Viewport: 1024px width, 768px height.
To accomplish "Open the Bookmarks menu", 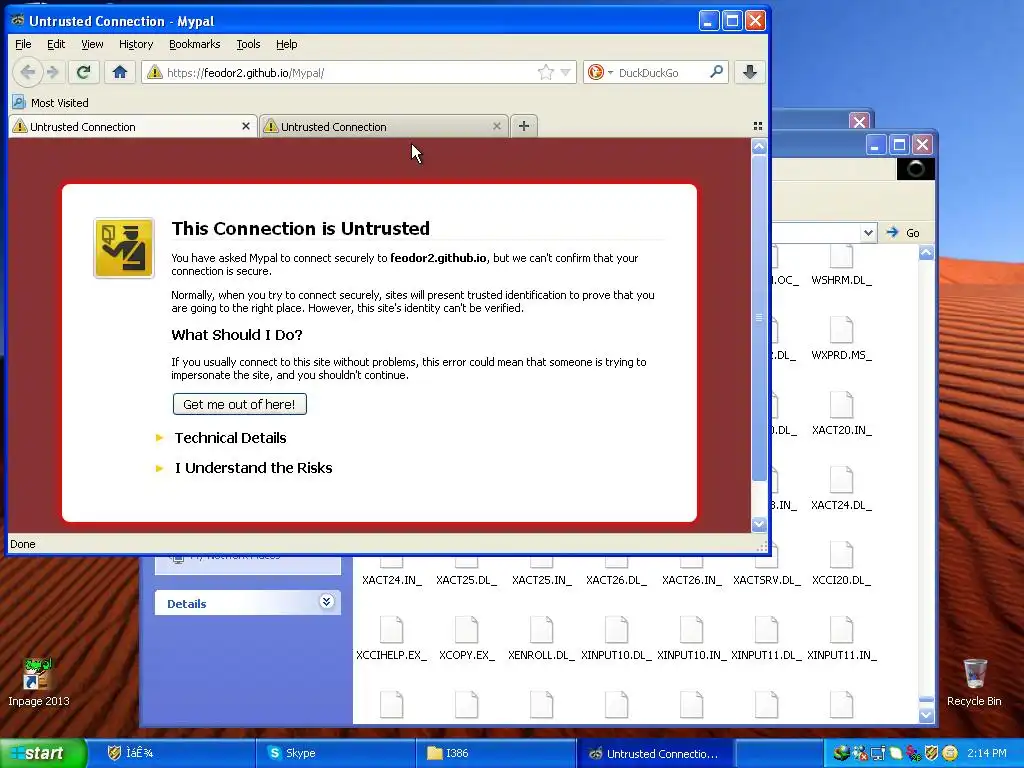I will [195, 44].
